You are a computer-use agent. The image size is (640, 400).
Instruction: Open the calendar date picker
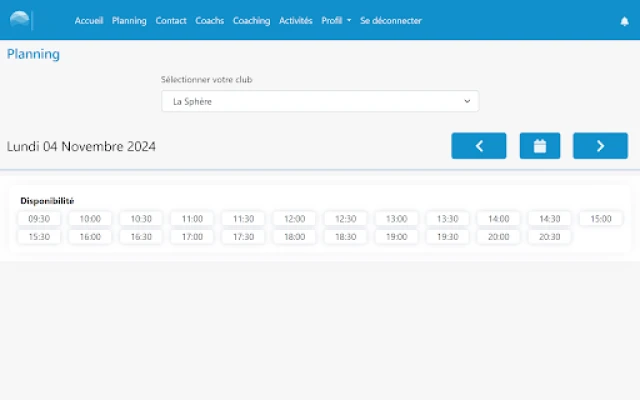pos(540,146)
